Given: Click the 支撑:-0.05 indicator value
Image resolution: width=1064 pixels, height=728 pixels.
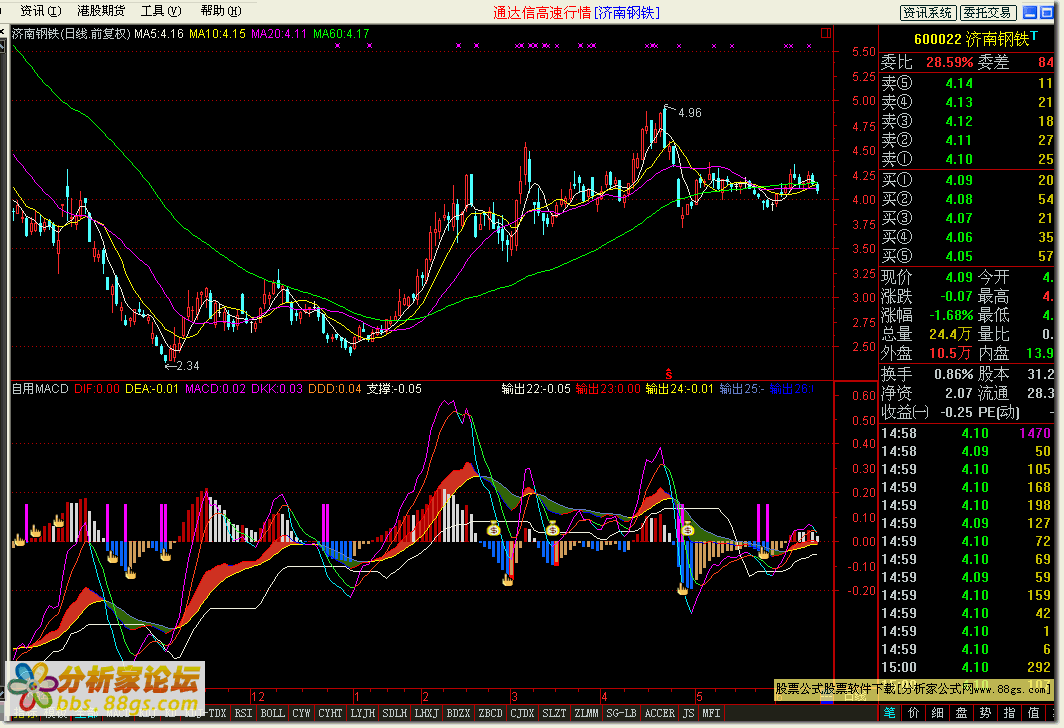Looking at the screenshot, I should pyautogui.click(x=394, y=389).
